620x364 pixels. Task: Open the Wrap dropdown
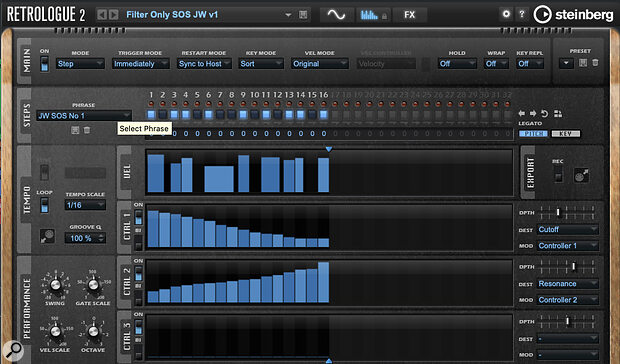tap(496, 64)
